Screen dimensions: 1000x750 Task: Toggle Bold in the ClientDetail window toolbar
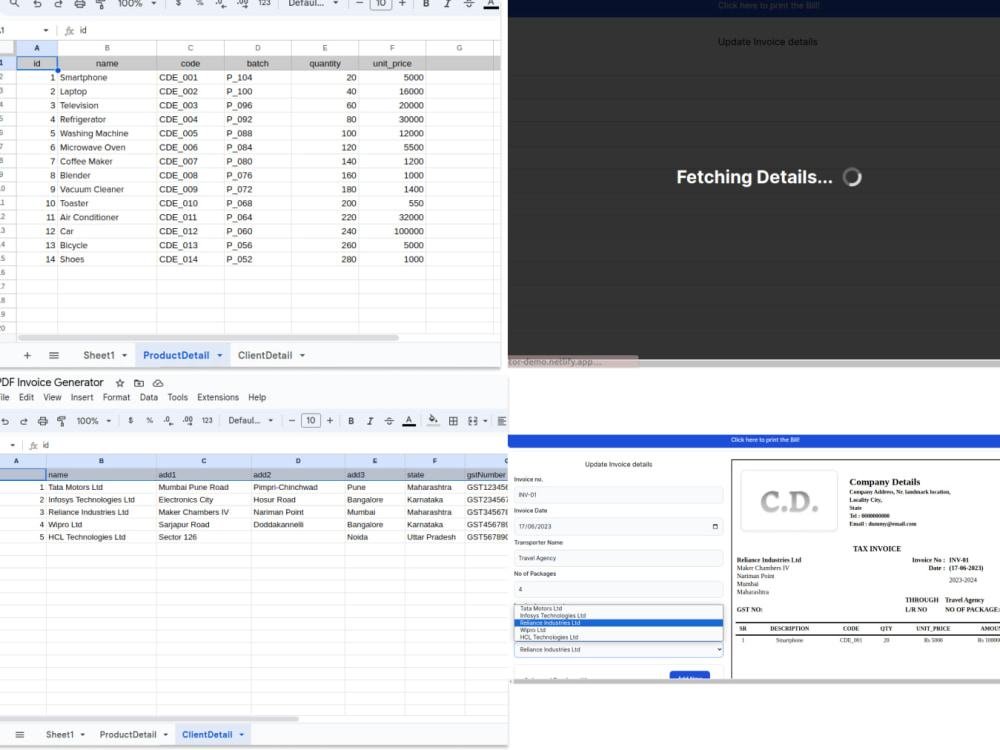(351, 421)
